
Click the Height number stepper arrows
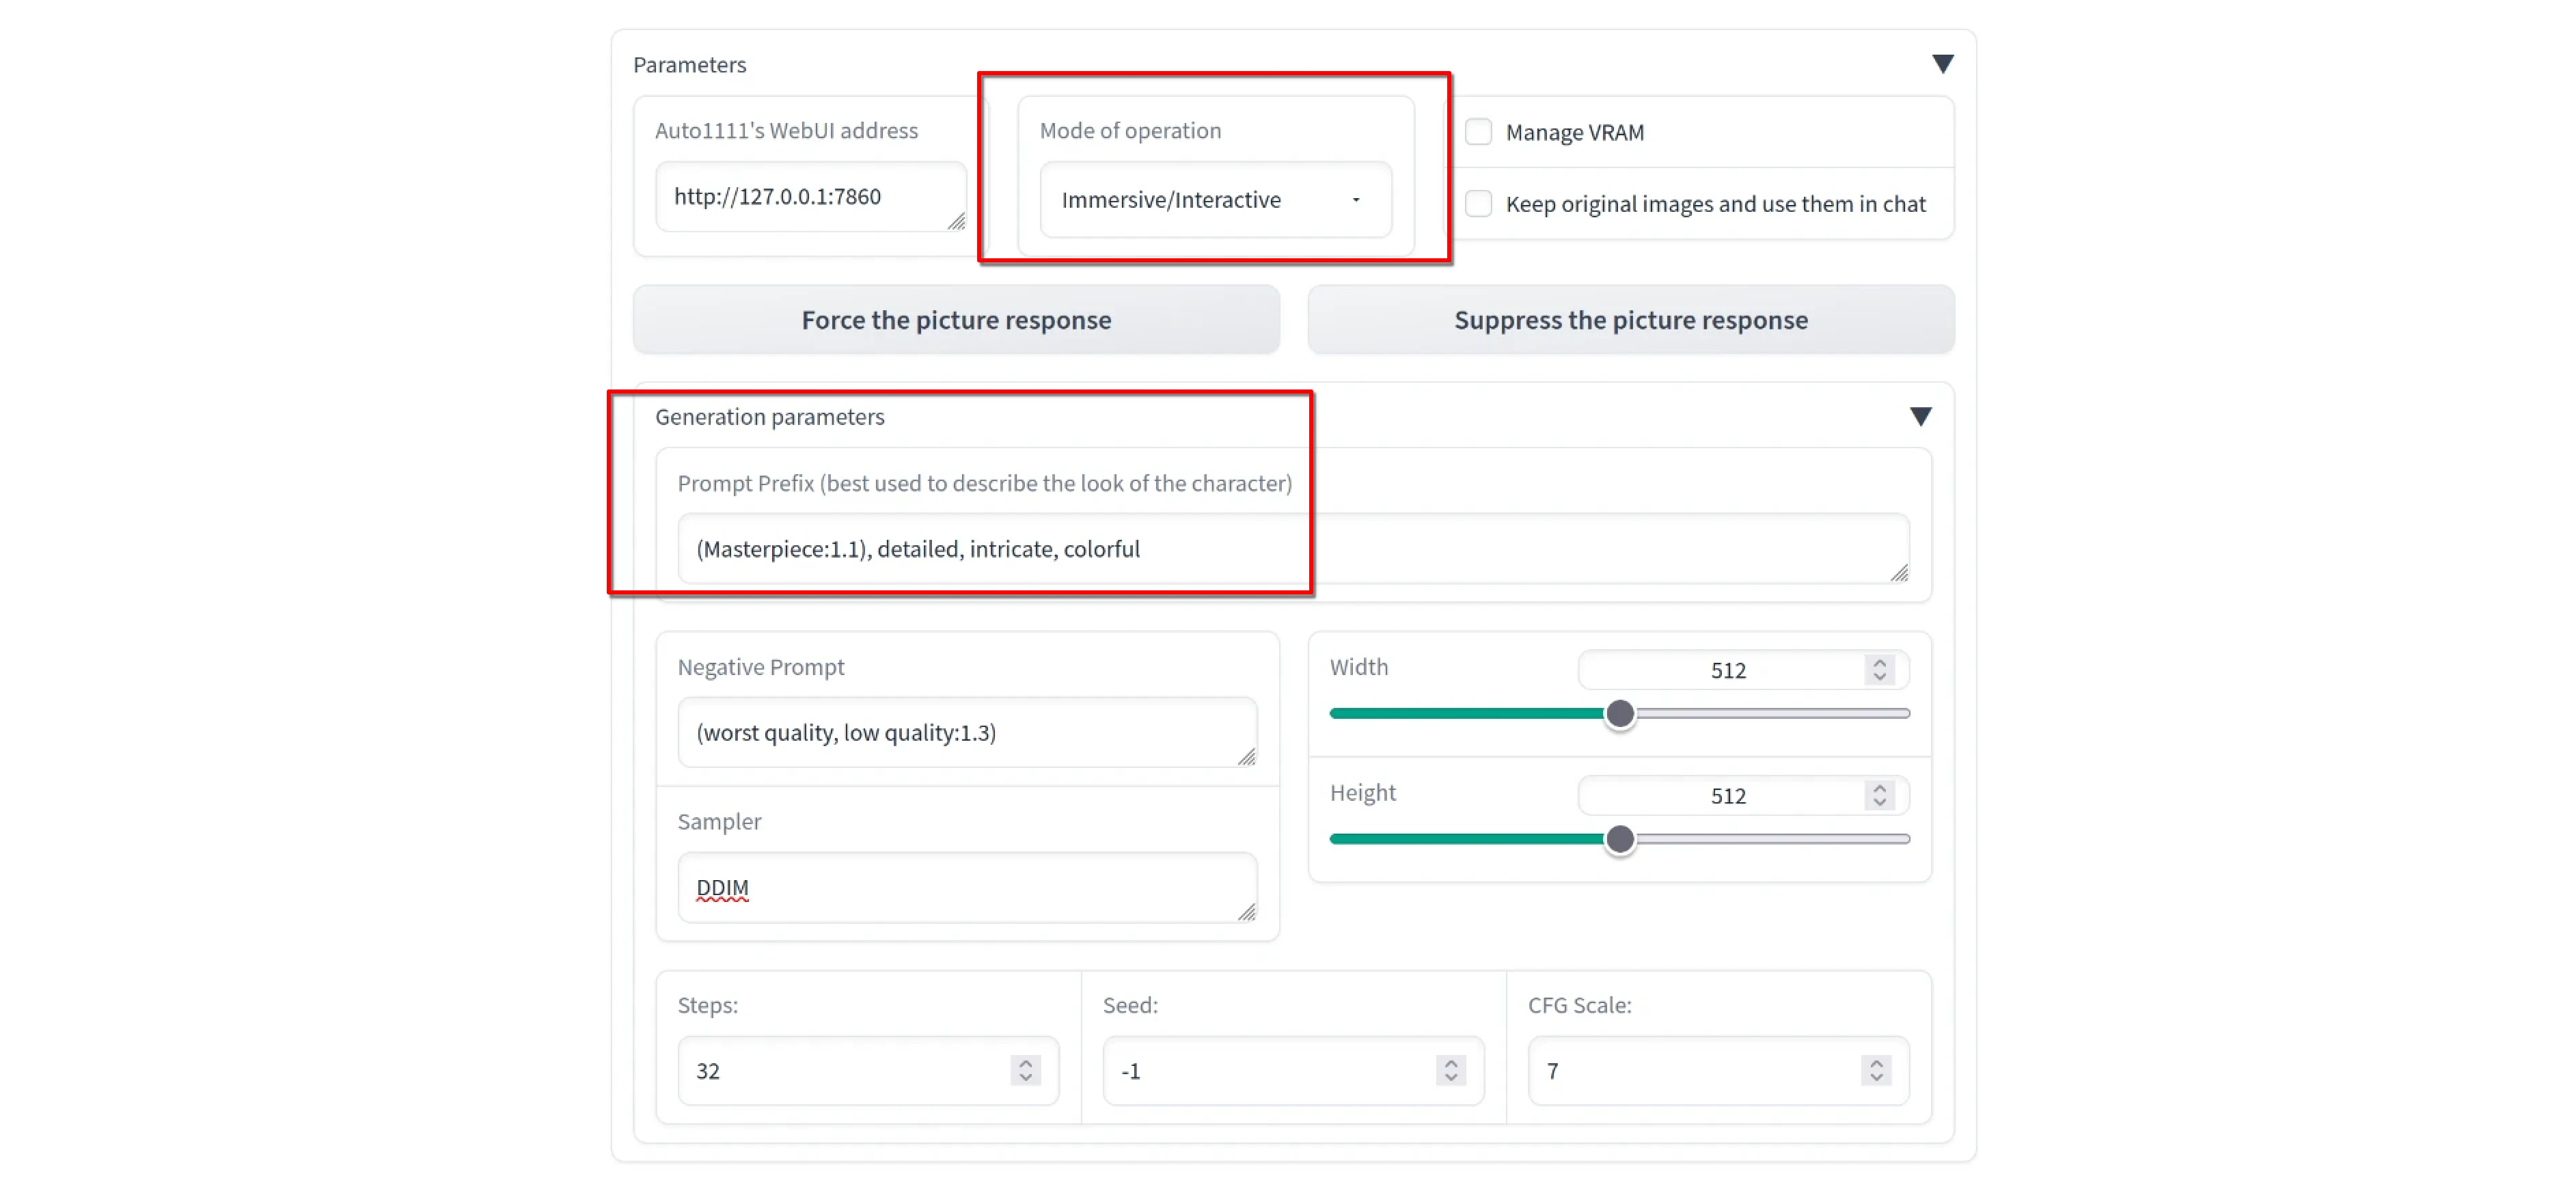[x=1879, y=796]
